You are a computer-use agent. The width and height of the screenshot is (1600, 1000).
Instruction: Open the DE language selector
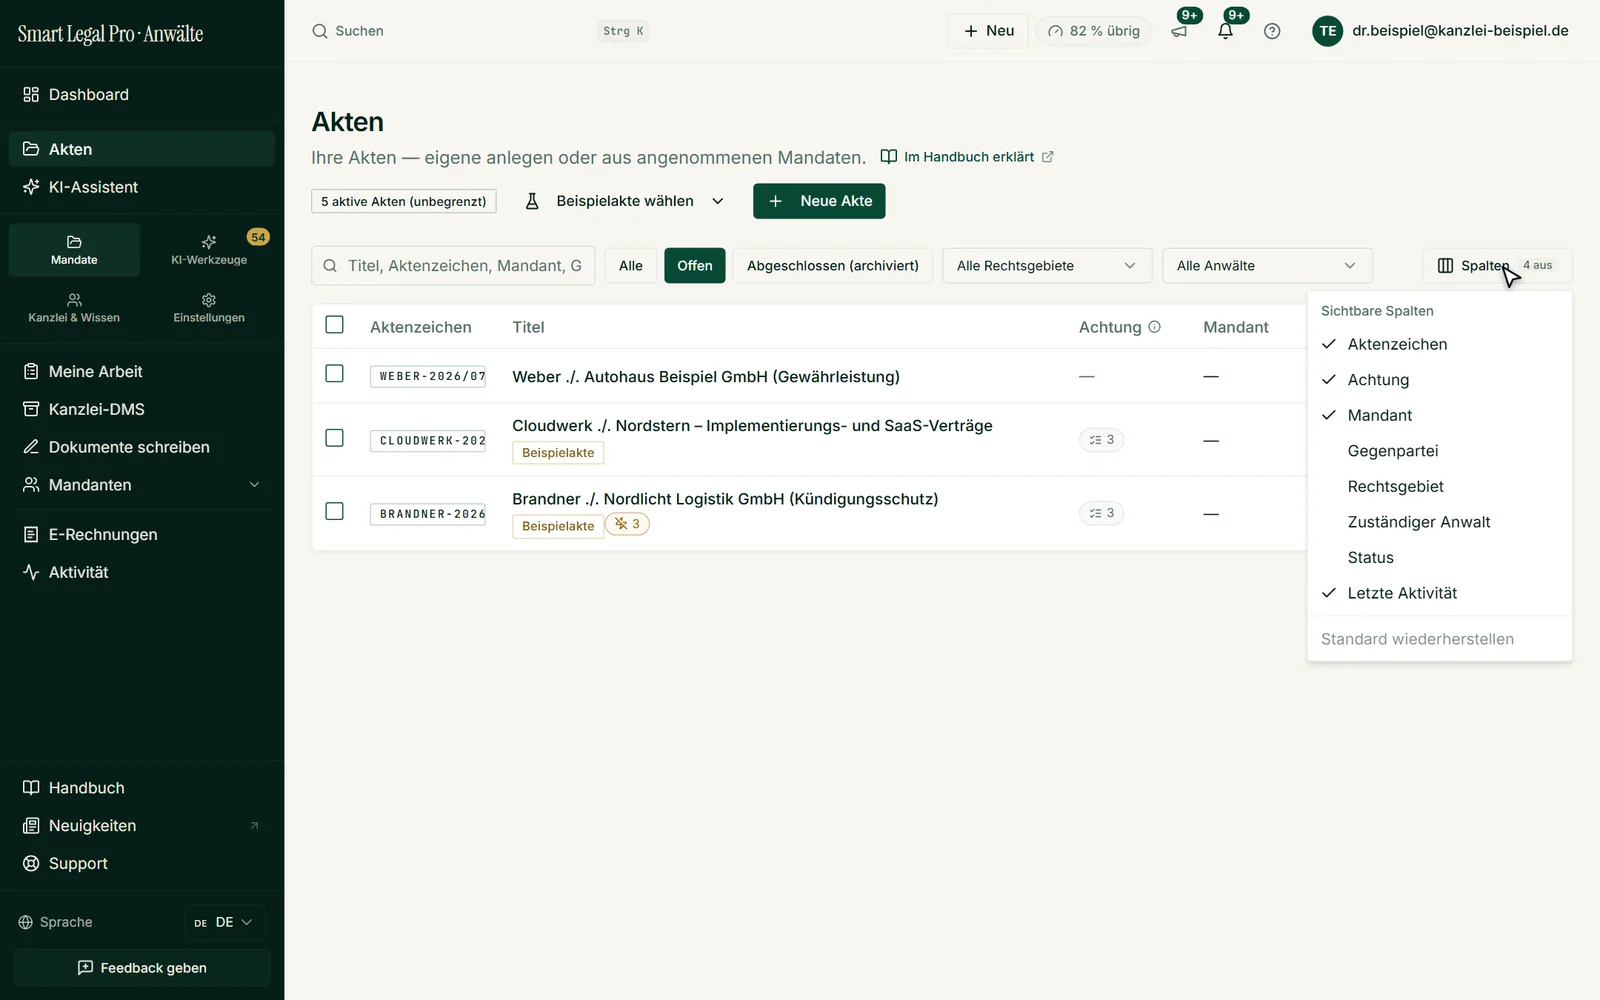pyautogui.click(x=224, y=922)
